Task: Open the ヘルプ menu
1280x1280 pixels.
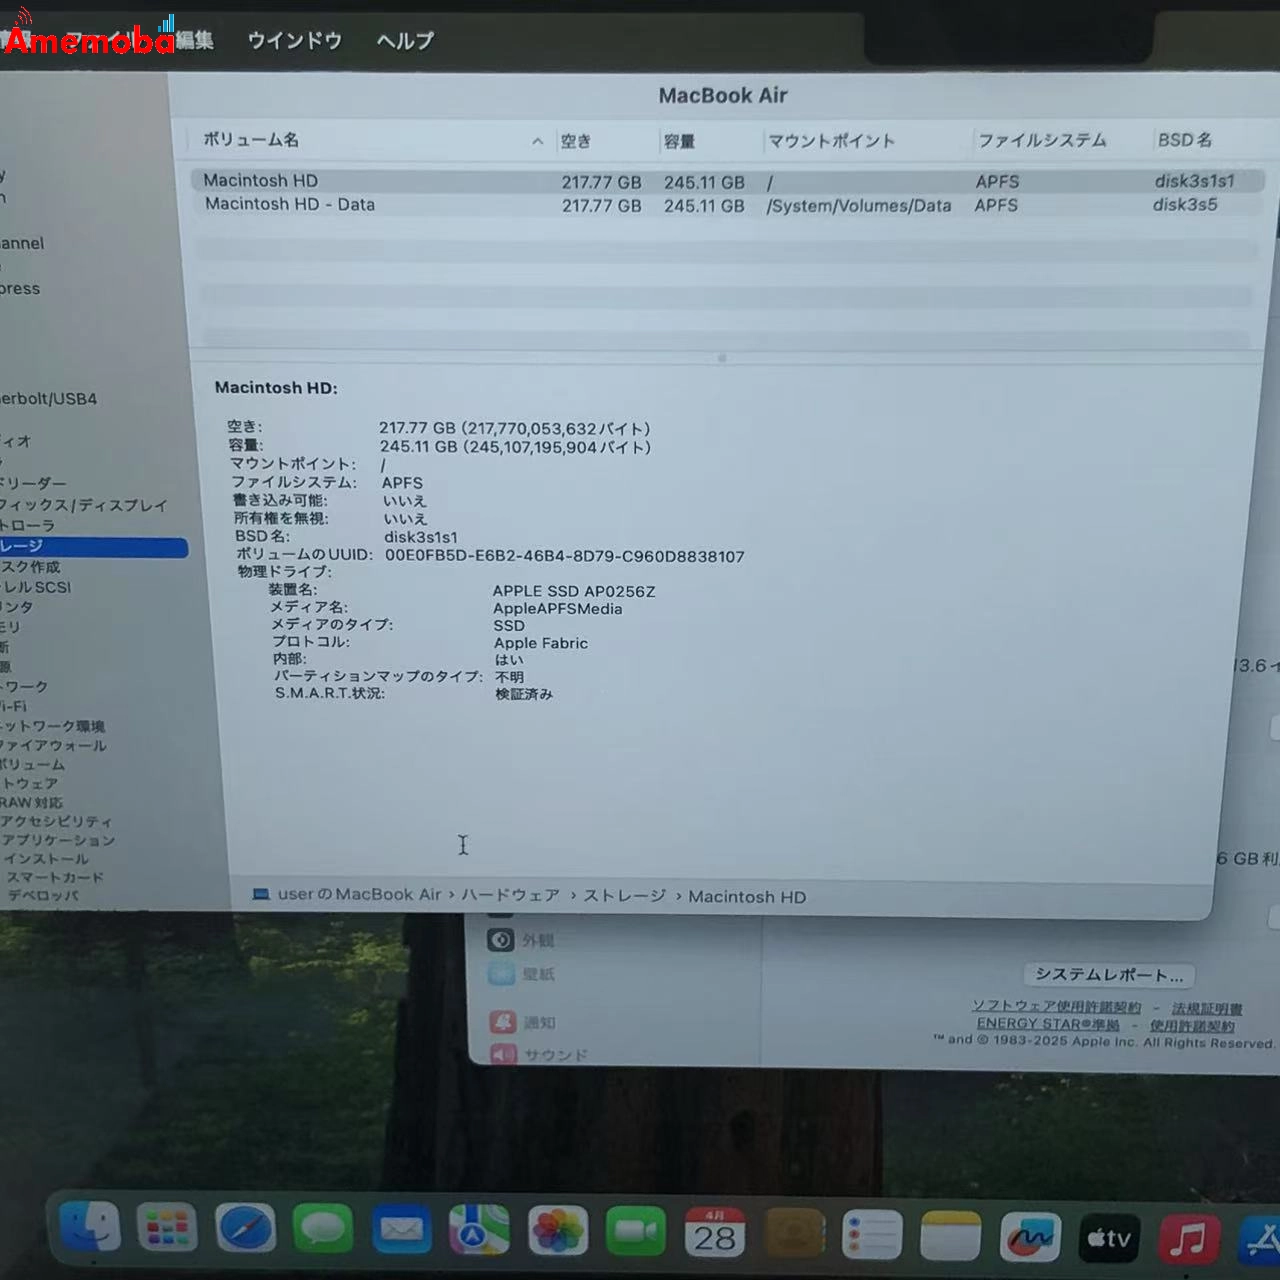Action: [x=404, y=40]
